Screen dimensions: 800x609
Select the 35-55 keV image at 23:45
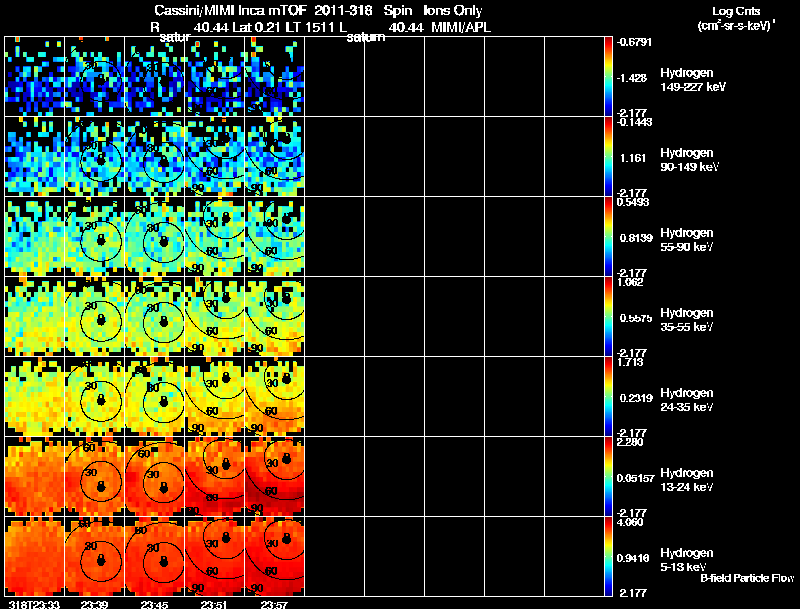pos(154,316)
